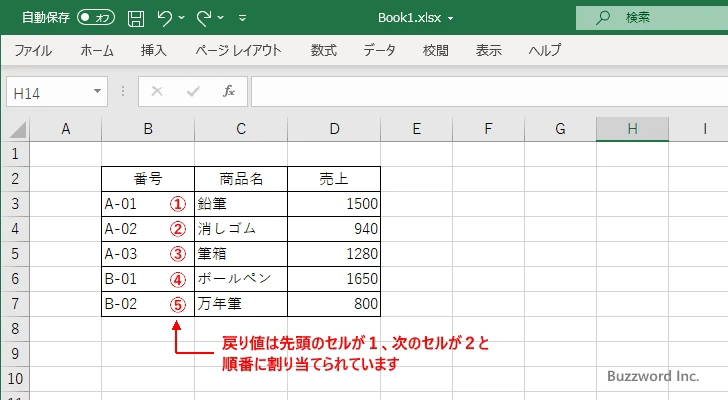Open the ファイル tab
This screenshot has height=400, width=728.
tap(33, 50)
